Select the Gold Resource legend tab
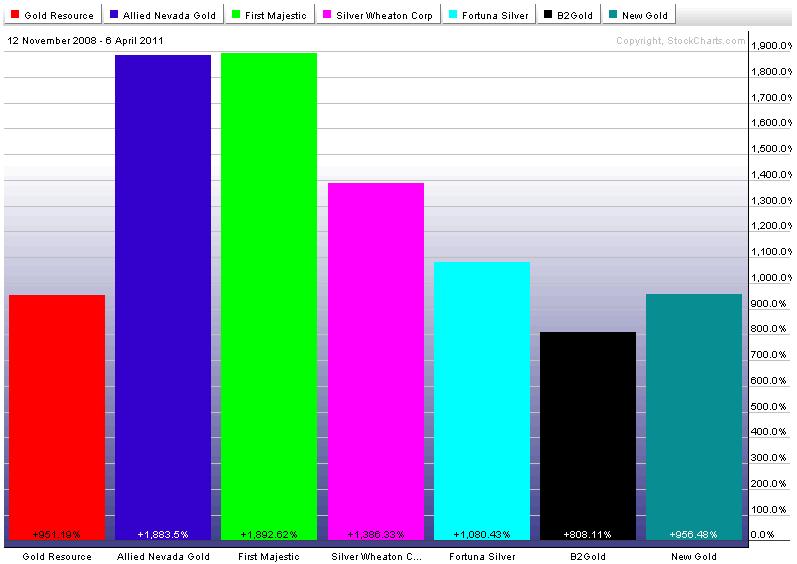 [53, 15]
